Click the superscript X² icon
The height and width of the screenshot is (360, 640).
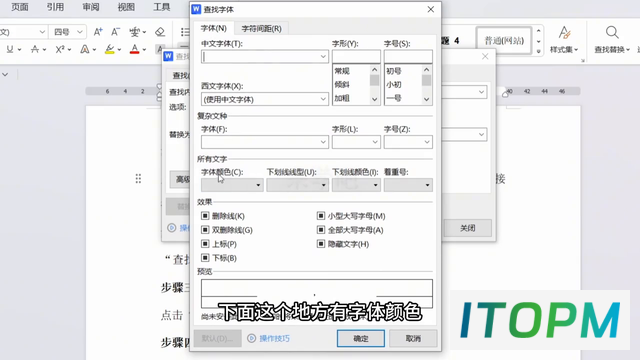[60, 49]
